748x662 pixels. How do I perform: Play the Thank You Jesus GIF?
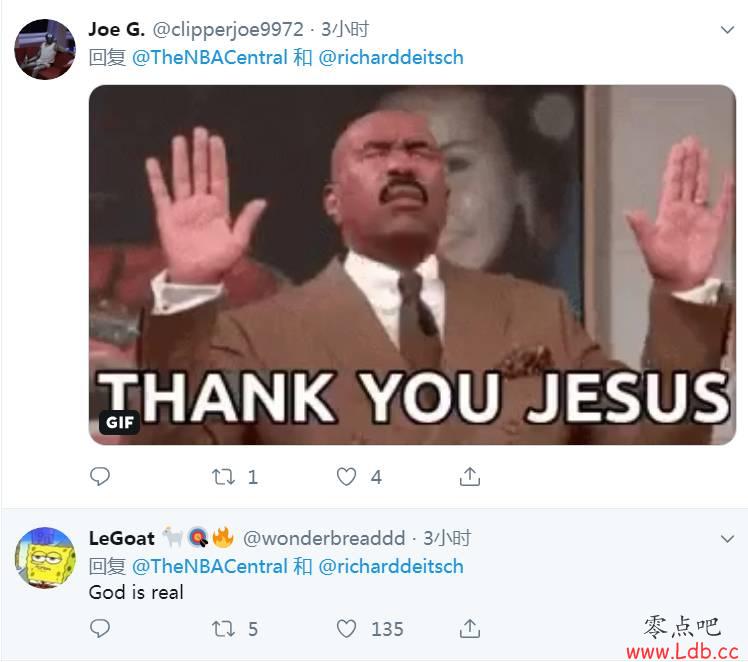tap(412, 265)
